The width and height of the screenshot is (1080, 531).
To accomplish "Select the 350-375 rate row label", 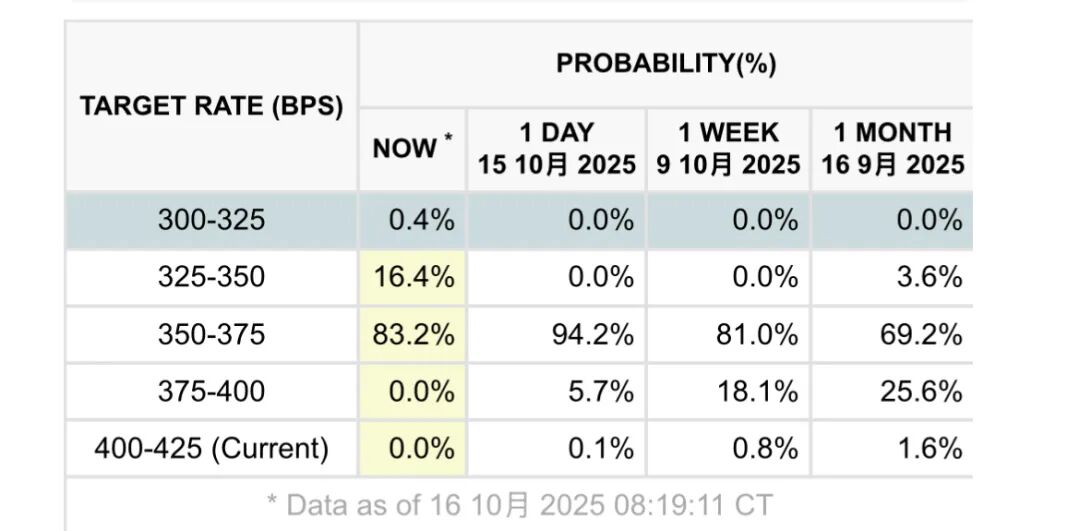I will pos(211,334).
